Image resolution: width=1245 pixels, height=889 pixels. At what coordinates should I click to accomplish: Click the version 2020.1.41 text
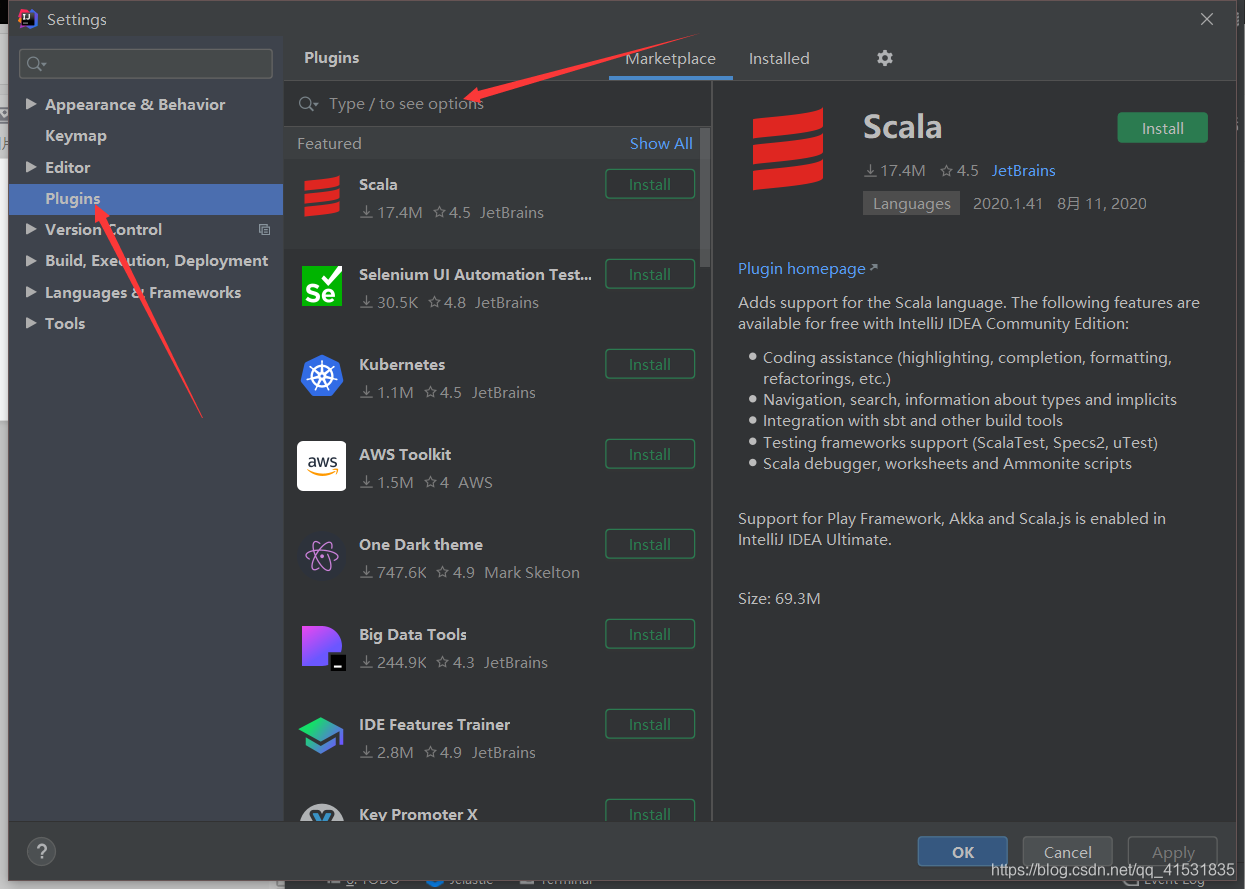(1008, 204)
